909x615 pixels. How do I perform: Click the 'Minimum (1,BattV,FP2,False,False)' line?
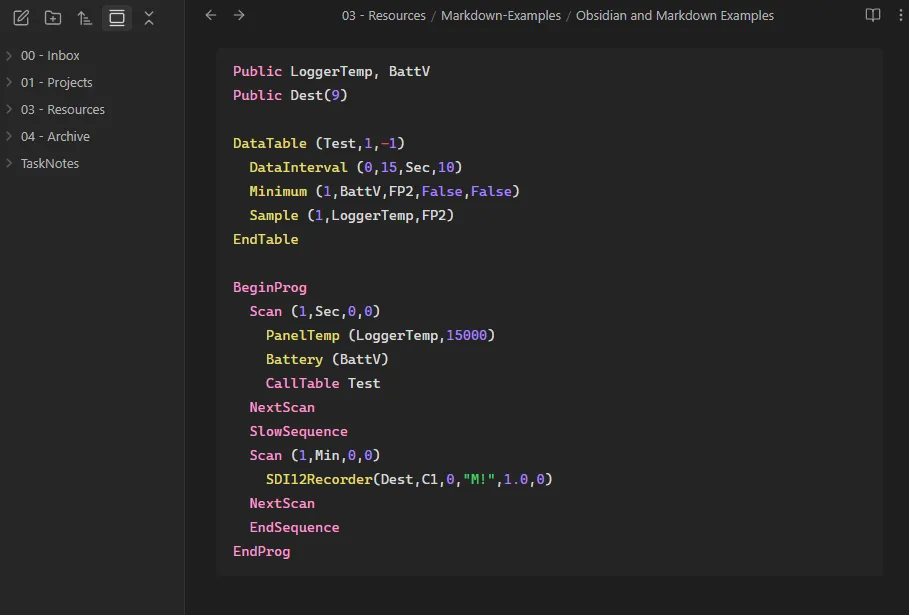click(x=384, y=191)
